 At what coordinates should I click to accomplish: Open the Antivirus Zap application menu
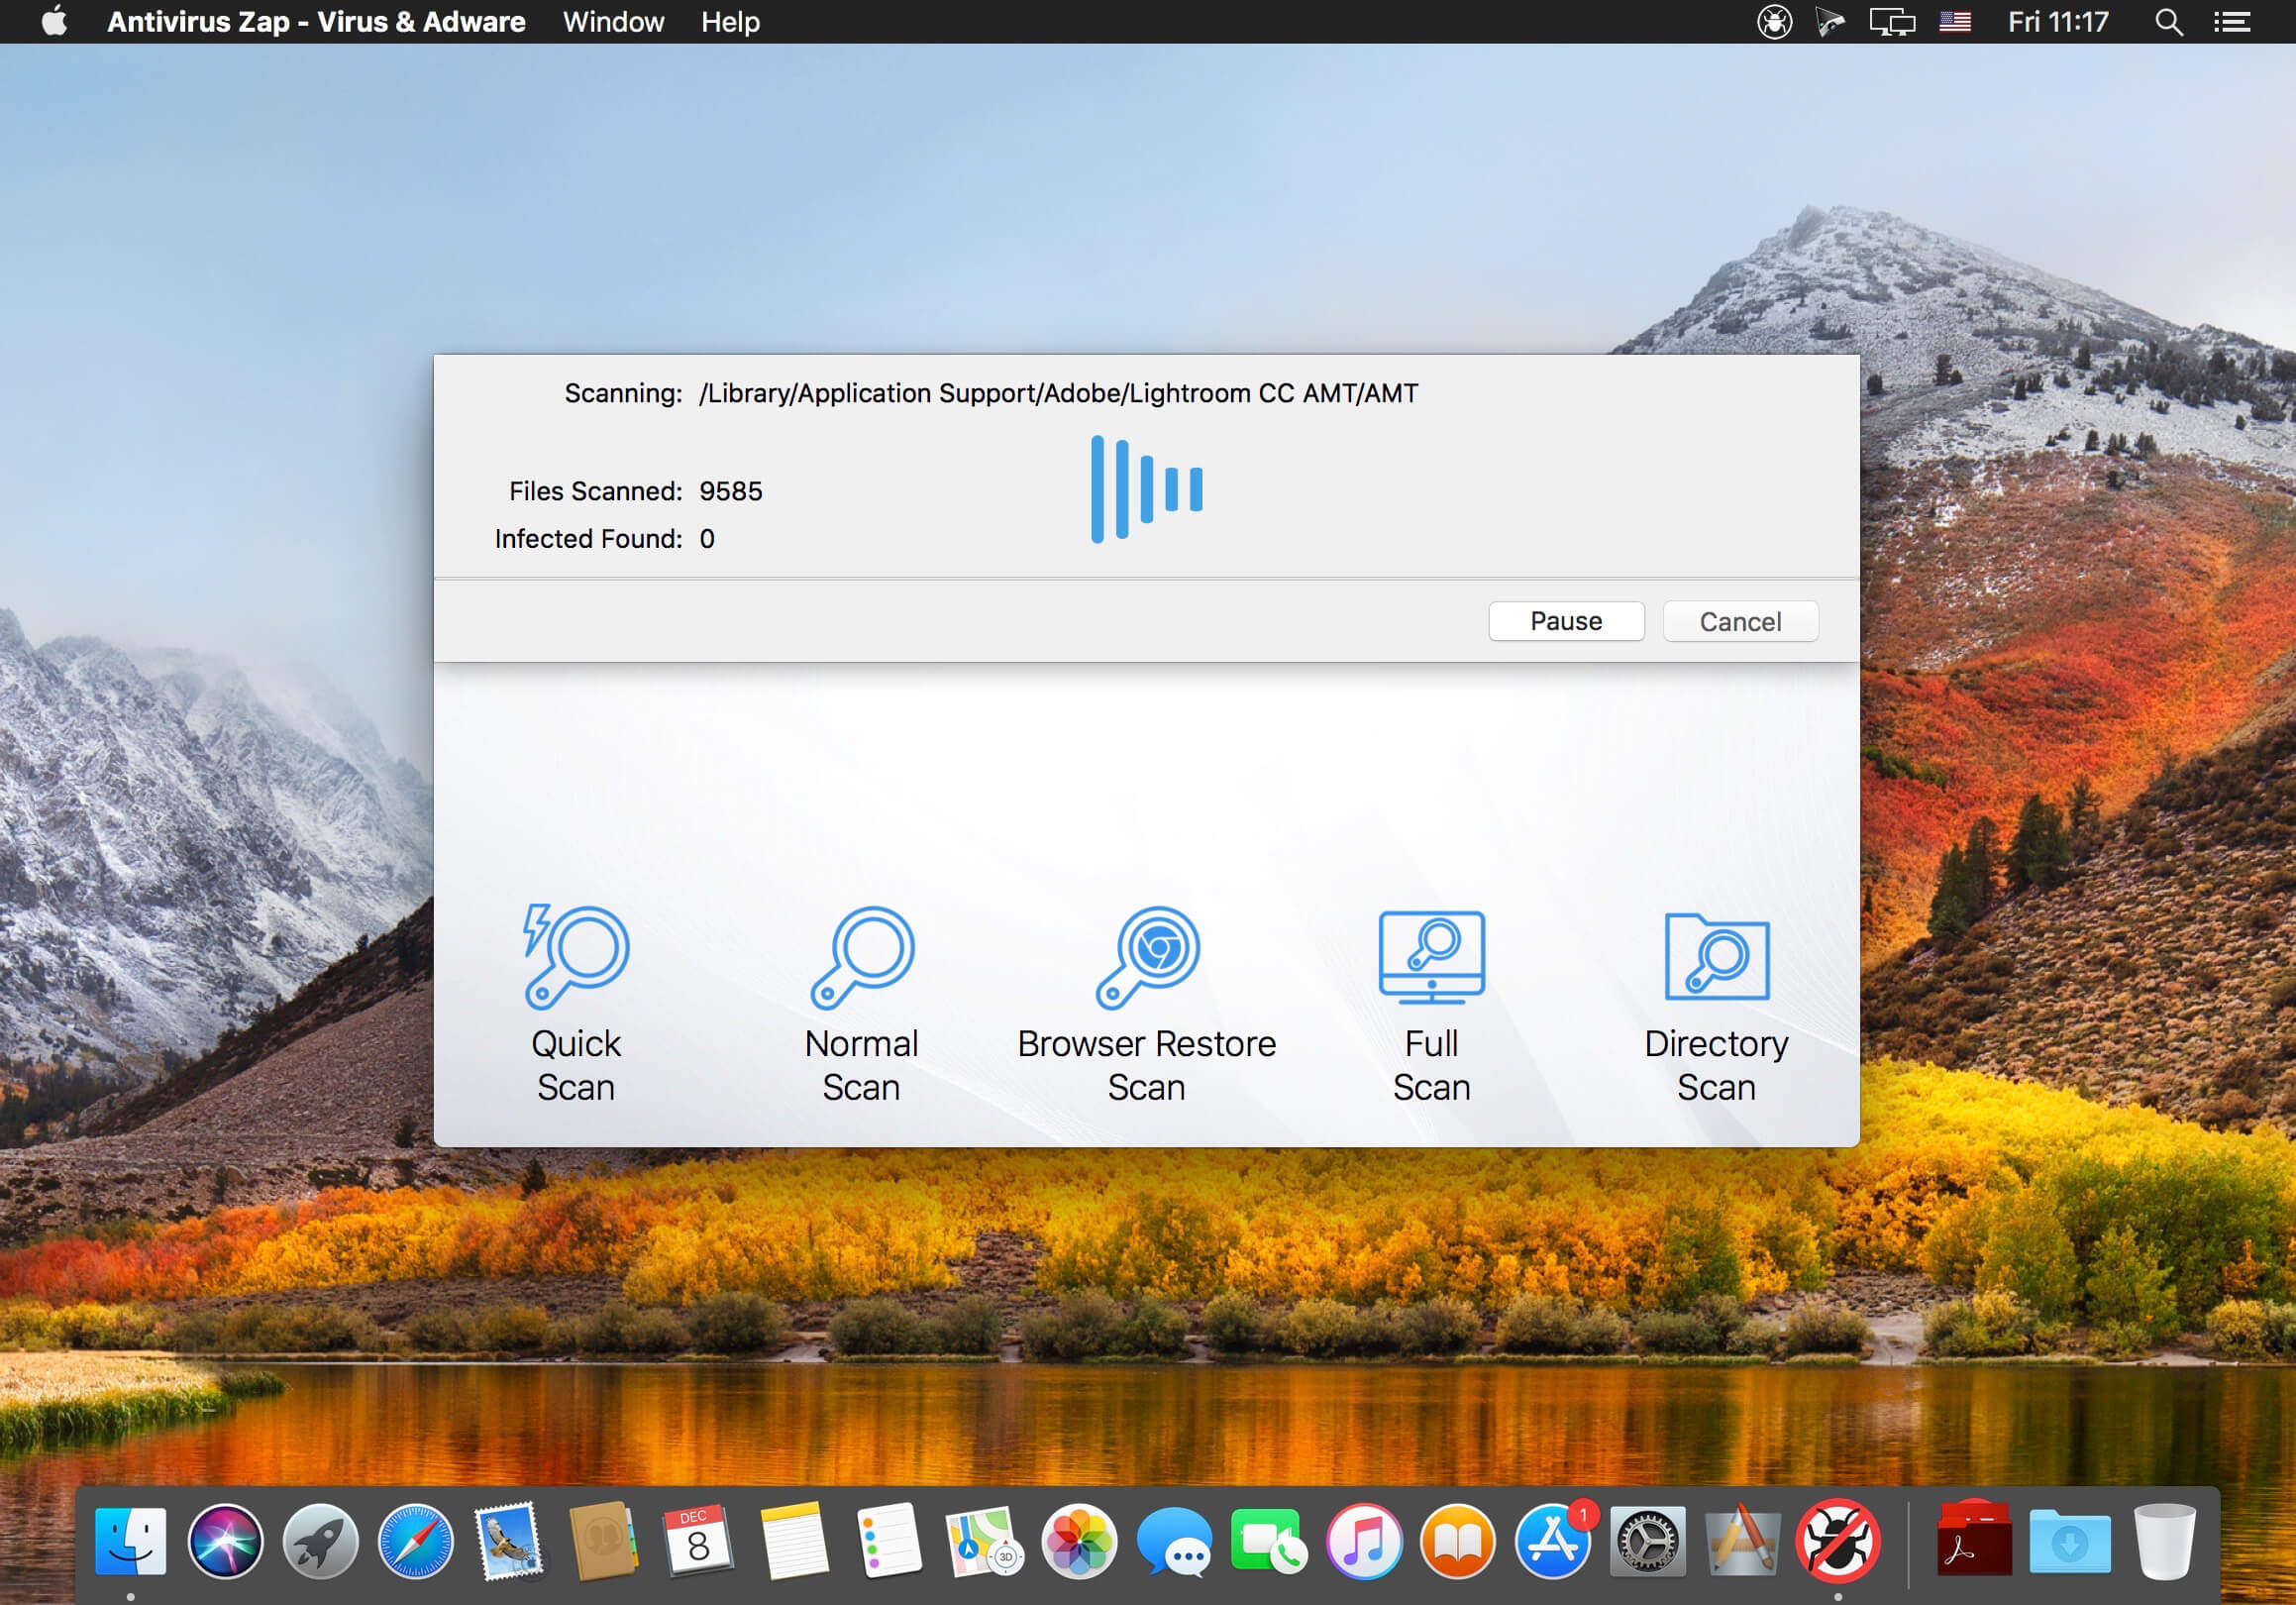click(x=316, y=22)
